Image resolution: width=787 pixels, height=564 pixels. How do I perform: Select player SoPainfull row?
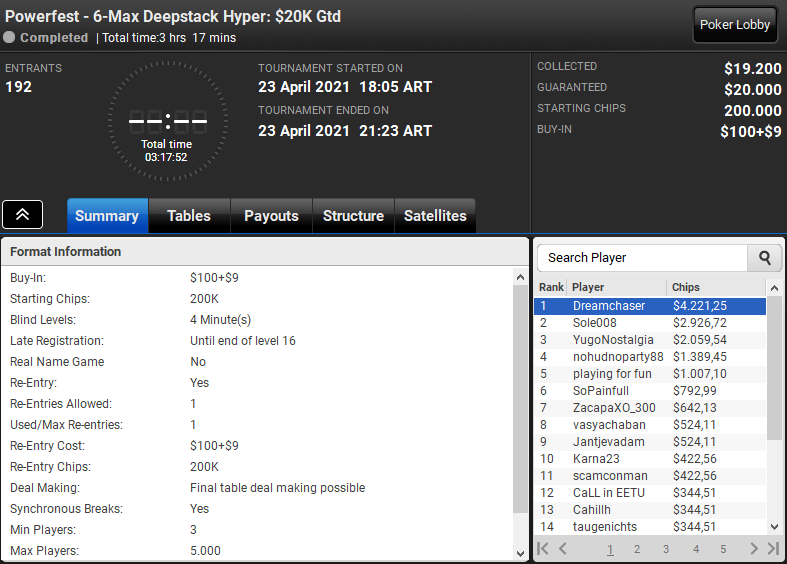[x=650, y=391]
